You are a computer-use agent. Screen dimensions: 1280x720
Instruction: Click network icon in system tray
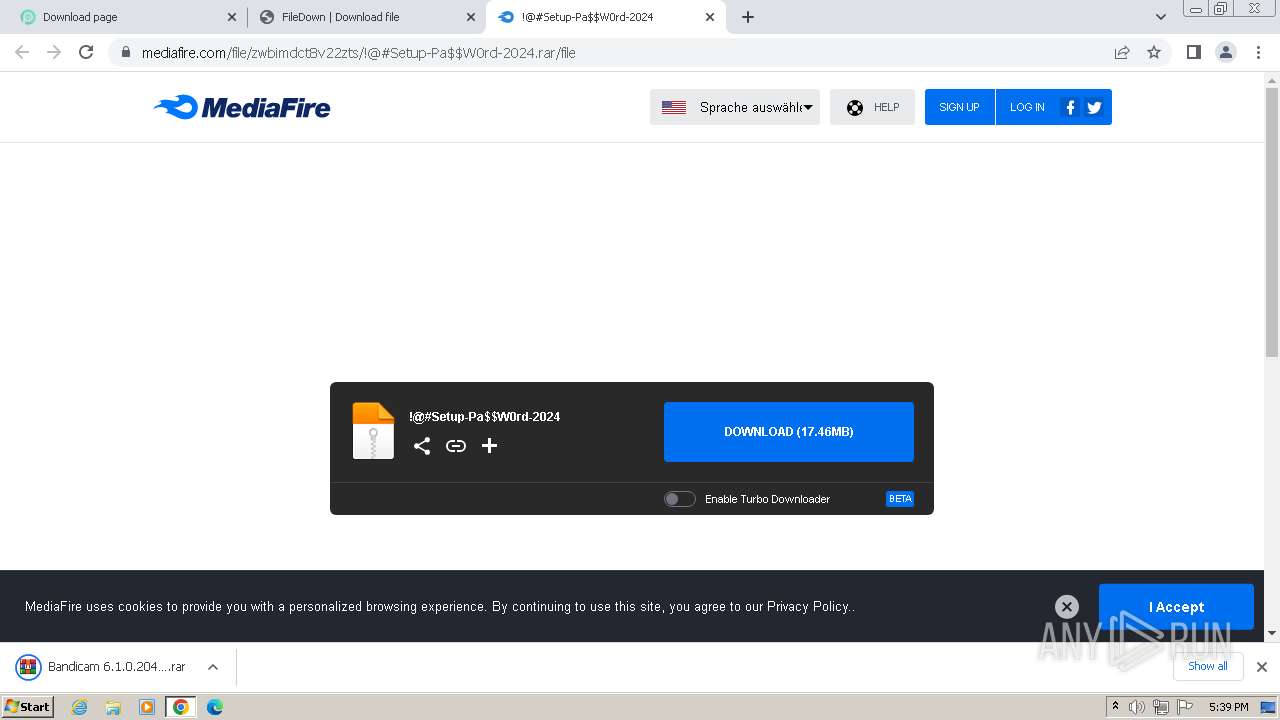click(1160, 707)
